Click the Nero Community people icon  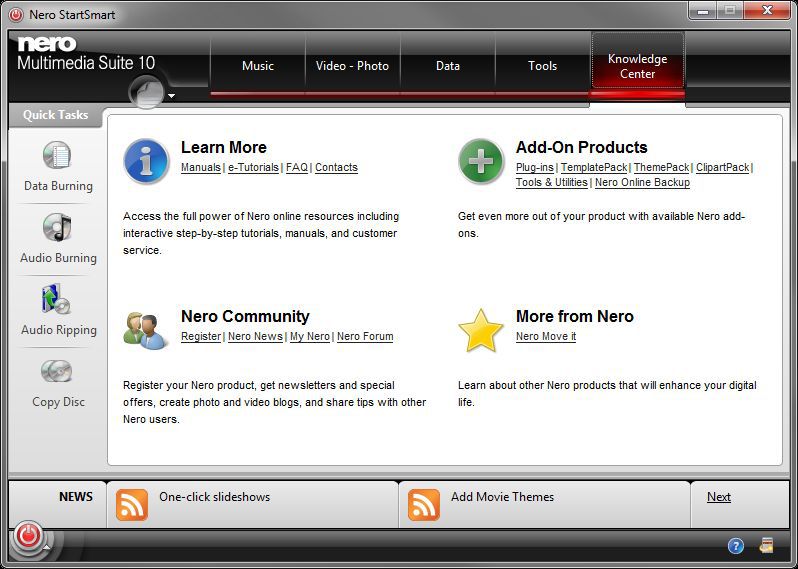point(146,331)
